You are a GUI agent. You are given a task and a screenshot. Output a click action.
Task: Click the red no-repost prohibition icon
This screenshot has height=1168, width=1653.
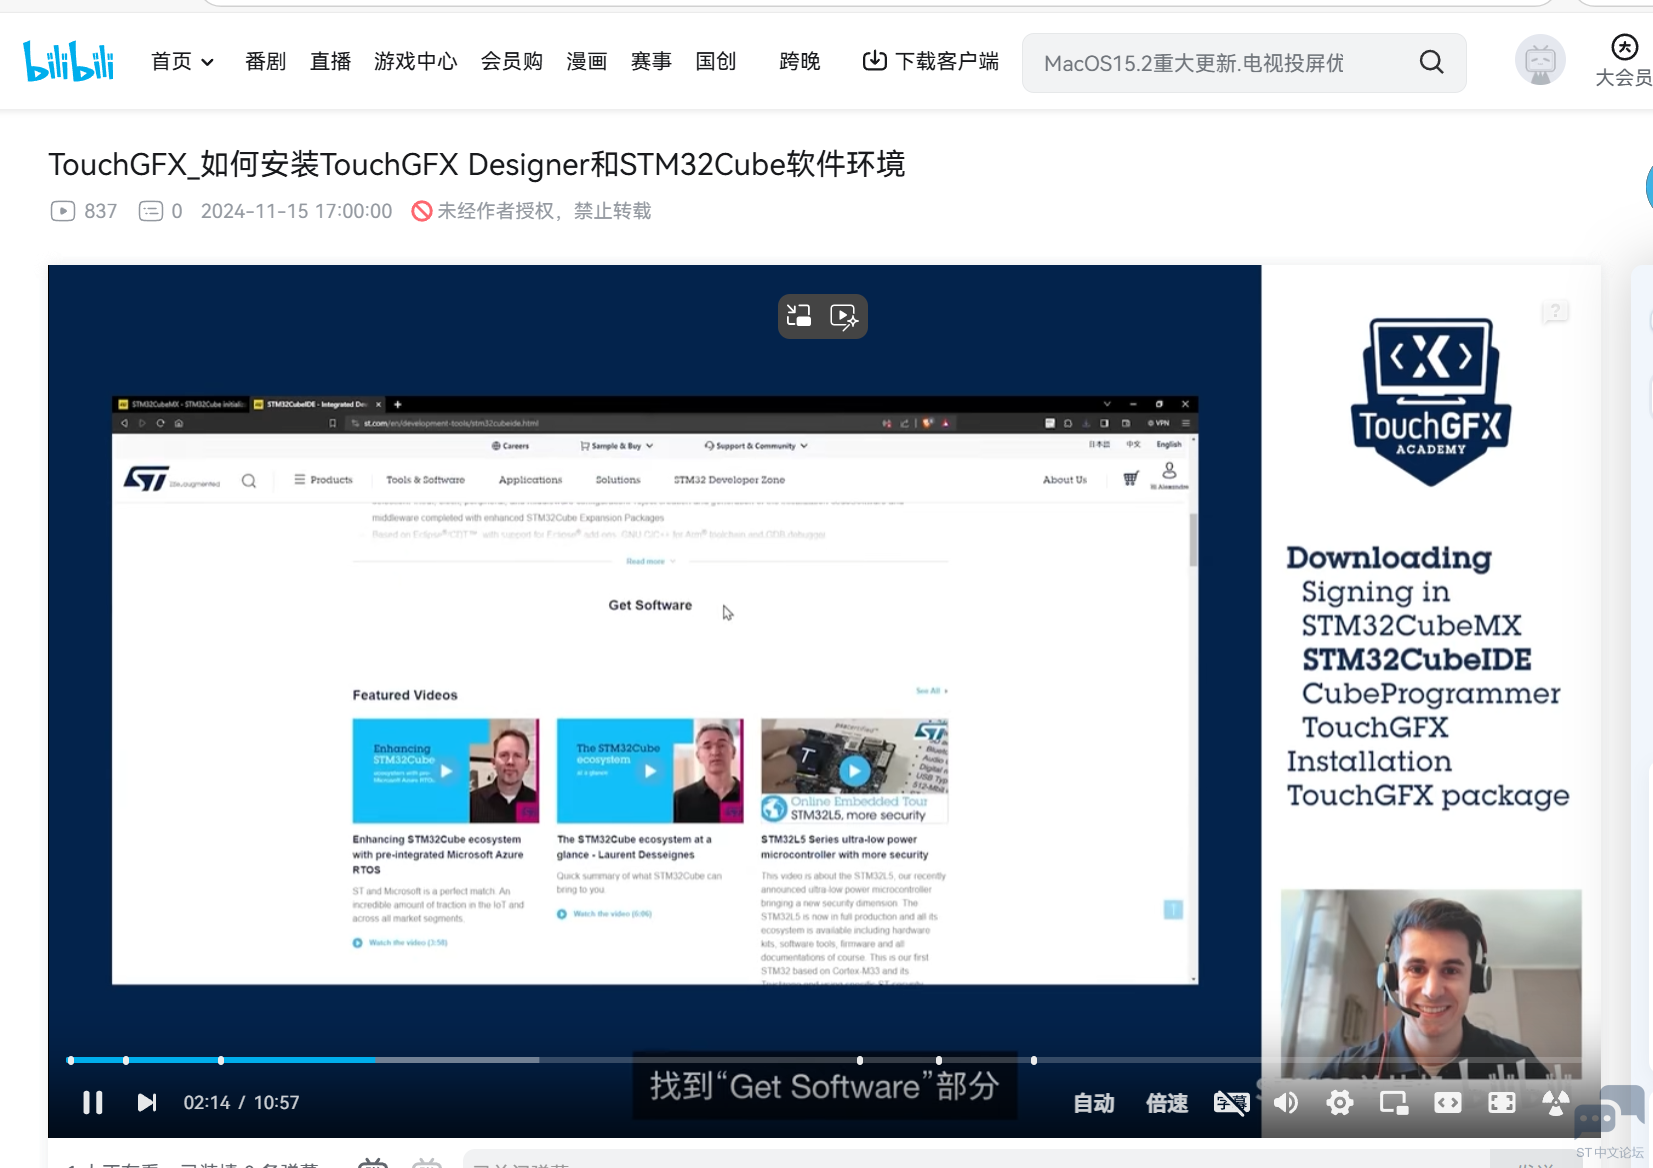click(x=422, y=211)
